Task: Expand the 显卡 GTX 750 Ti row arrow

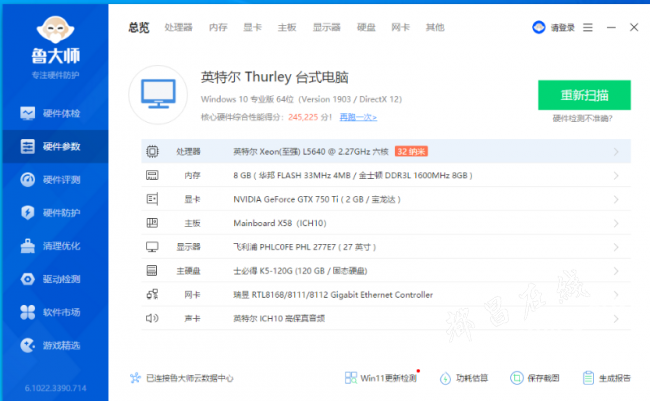Action: point(616,199)
